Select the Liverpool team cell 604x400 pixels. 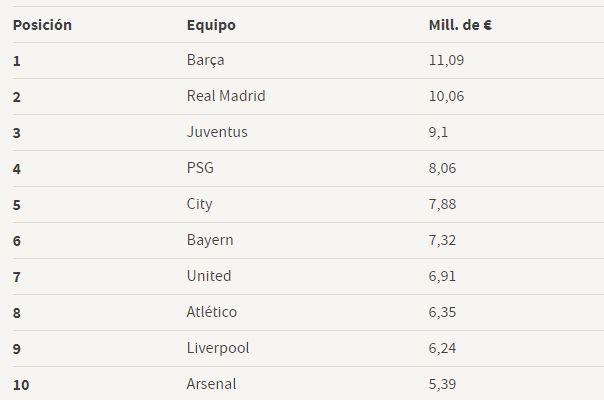click(x=218, y=348)
